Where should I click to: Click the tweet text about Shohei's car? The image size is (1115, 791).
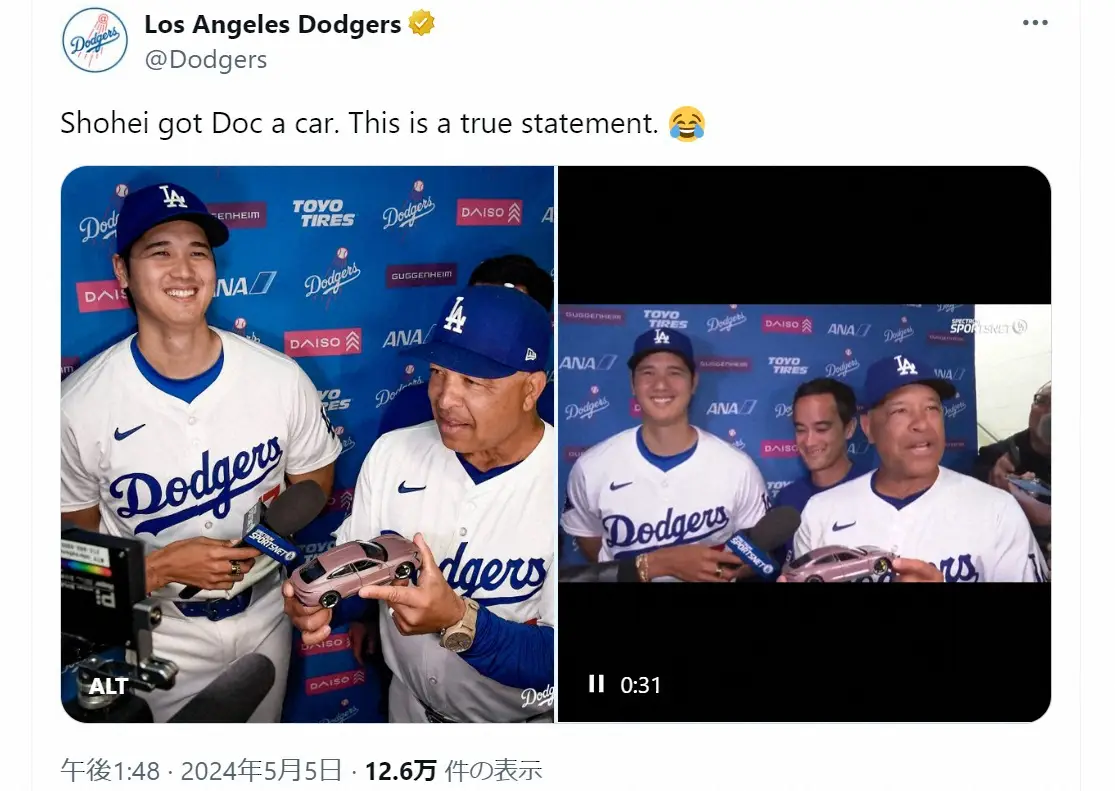pyautogui.click(x=359, y=124)
